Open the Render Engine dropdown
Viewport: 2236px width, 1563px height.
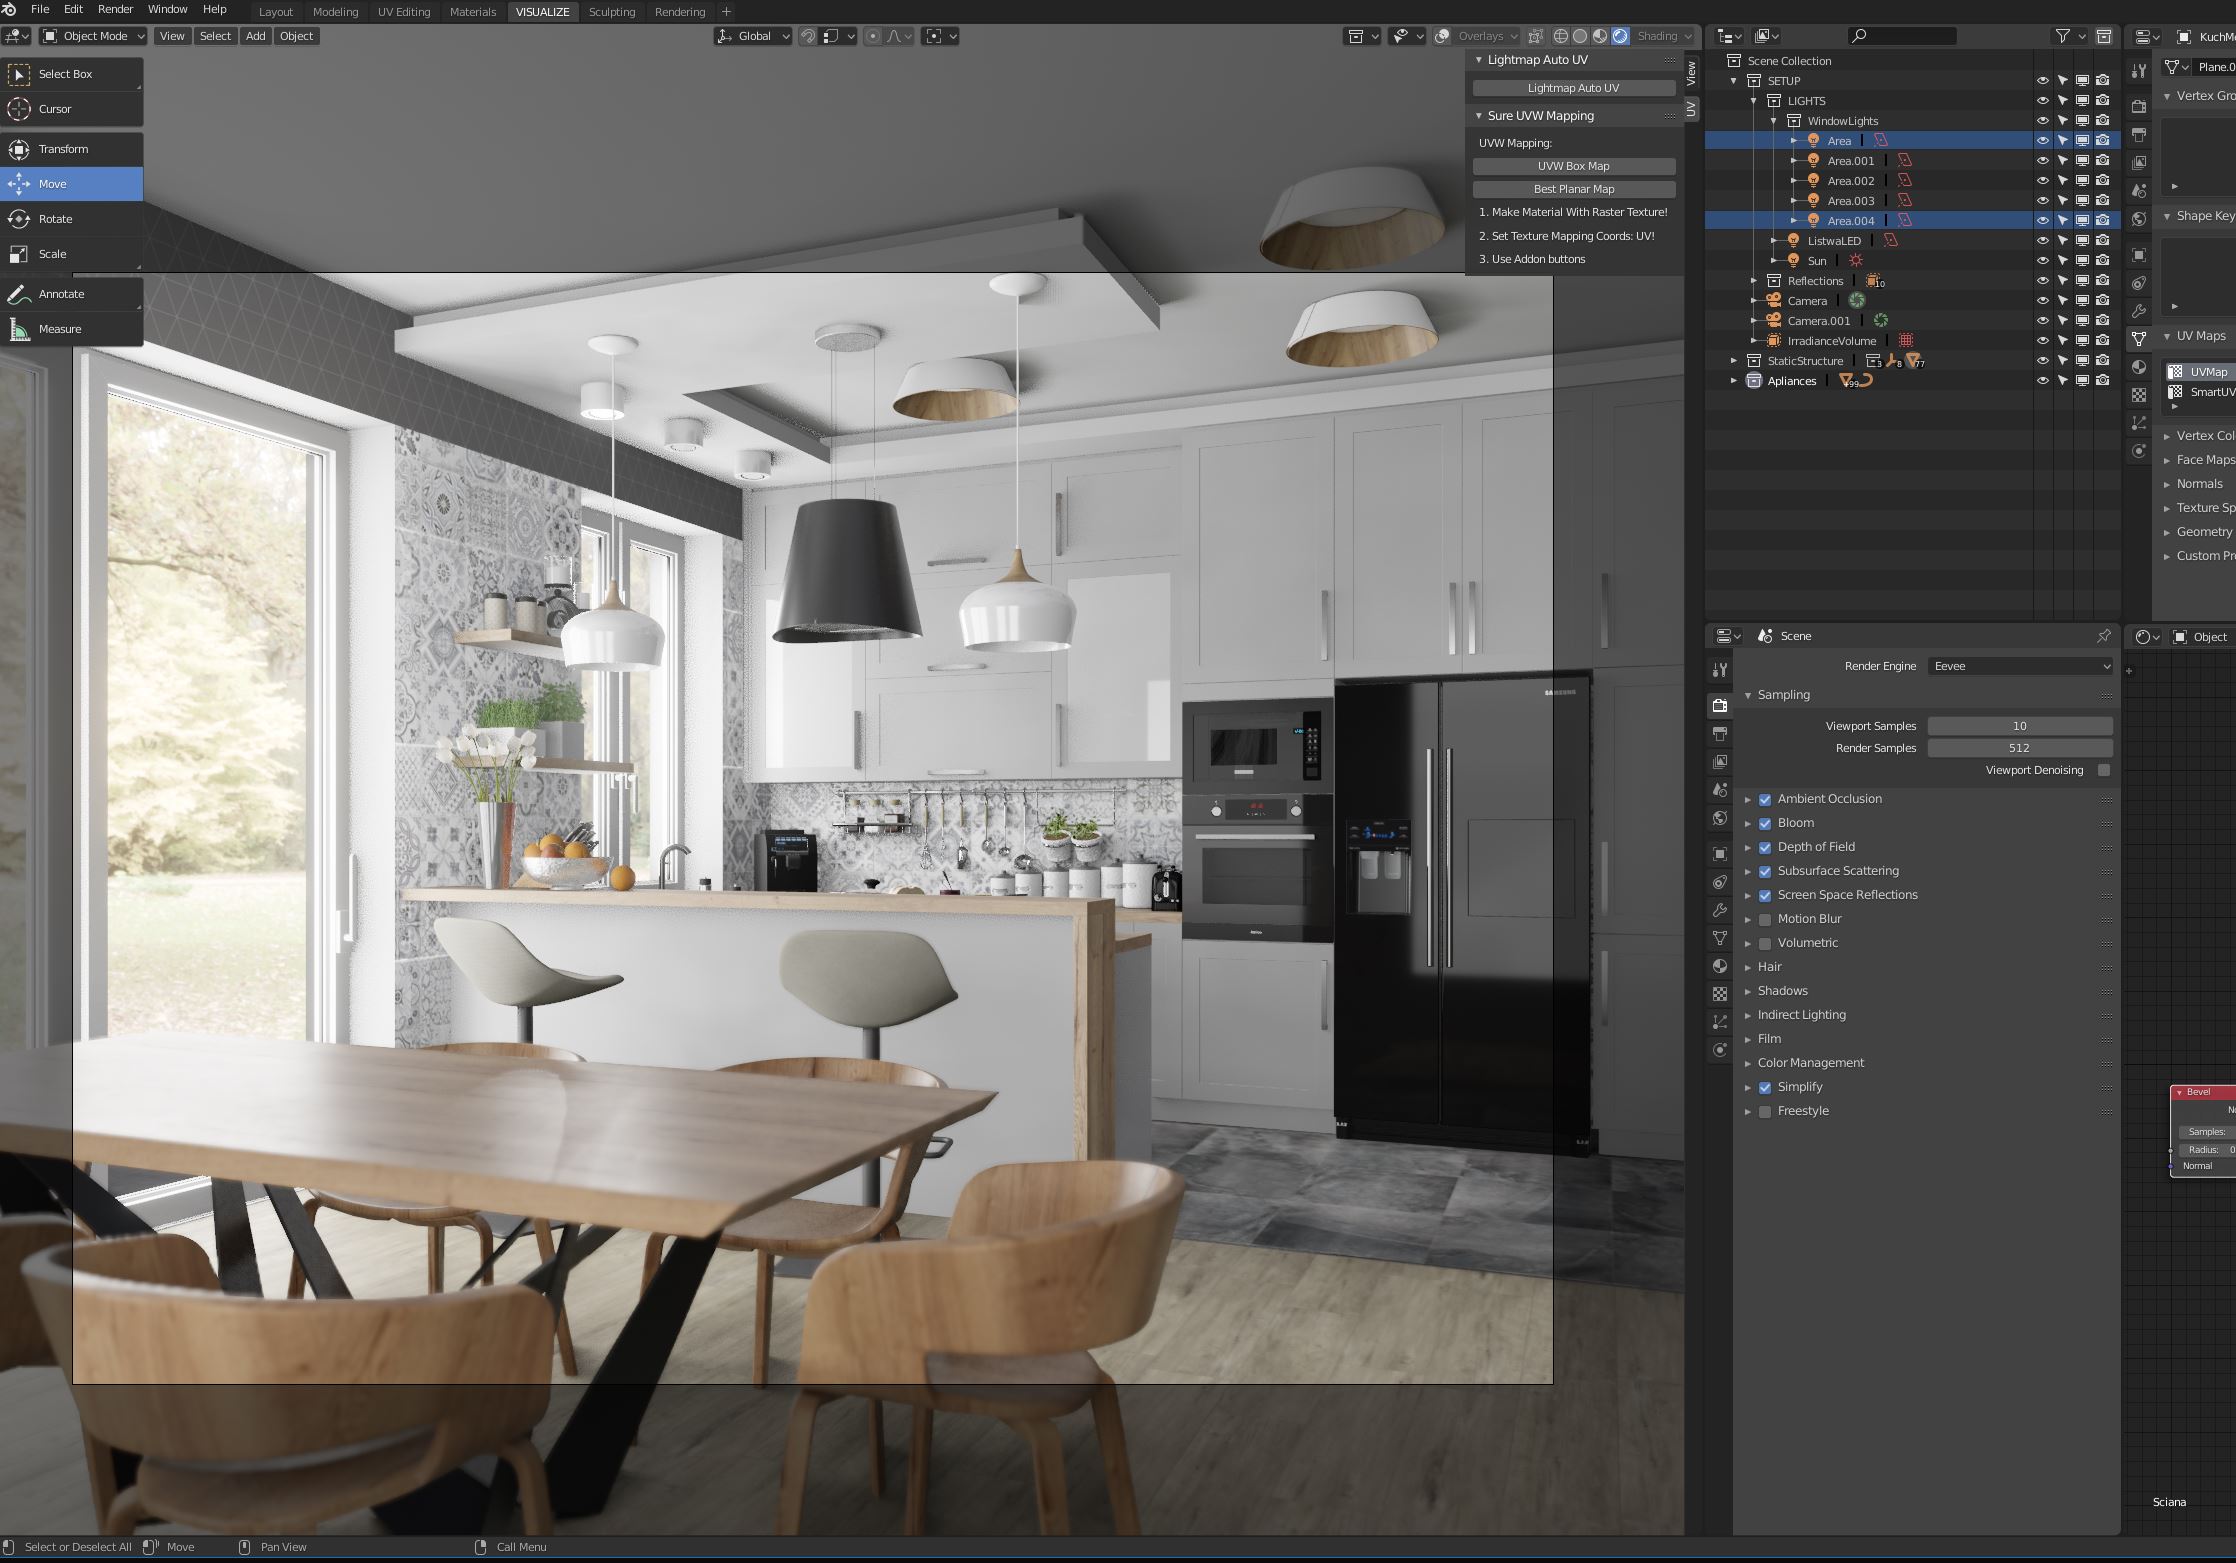coord(2020,666)
